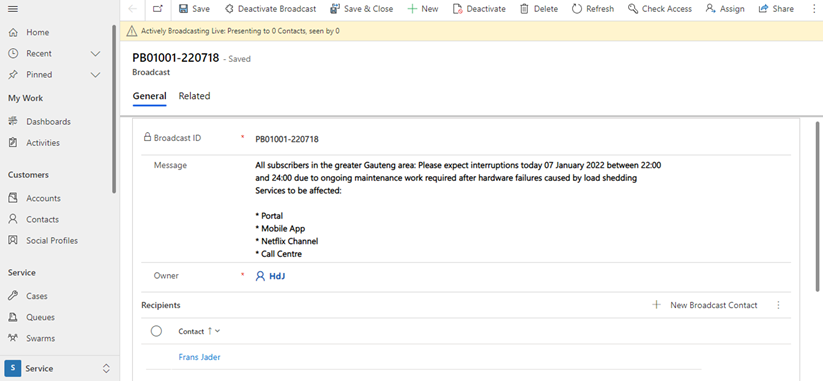Open Queues in sidebar
This screenshot has height=382, width=823.
pos(40,317)
